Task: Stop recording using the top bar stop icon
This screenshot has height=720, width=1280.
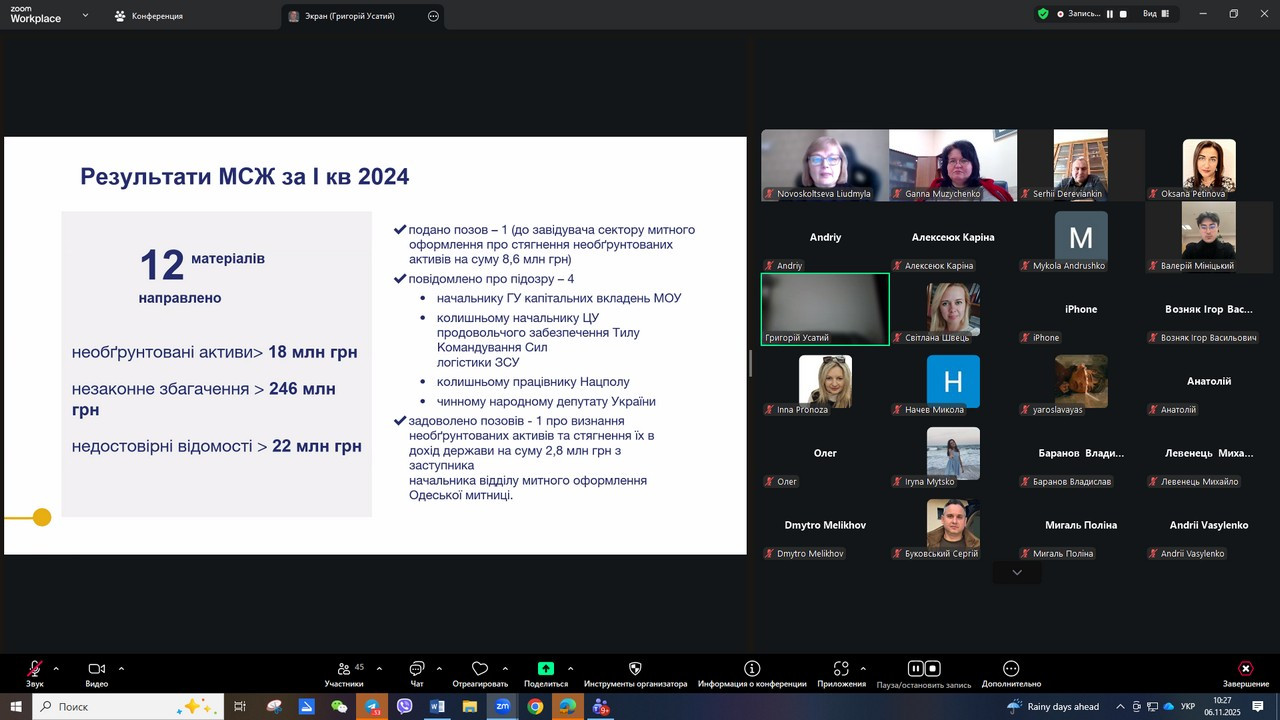Action: click(1124, 14)
